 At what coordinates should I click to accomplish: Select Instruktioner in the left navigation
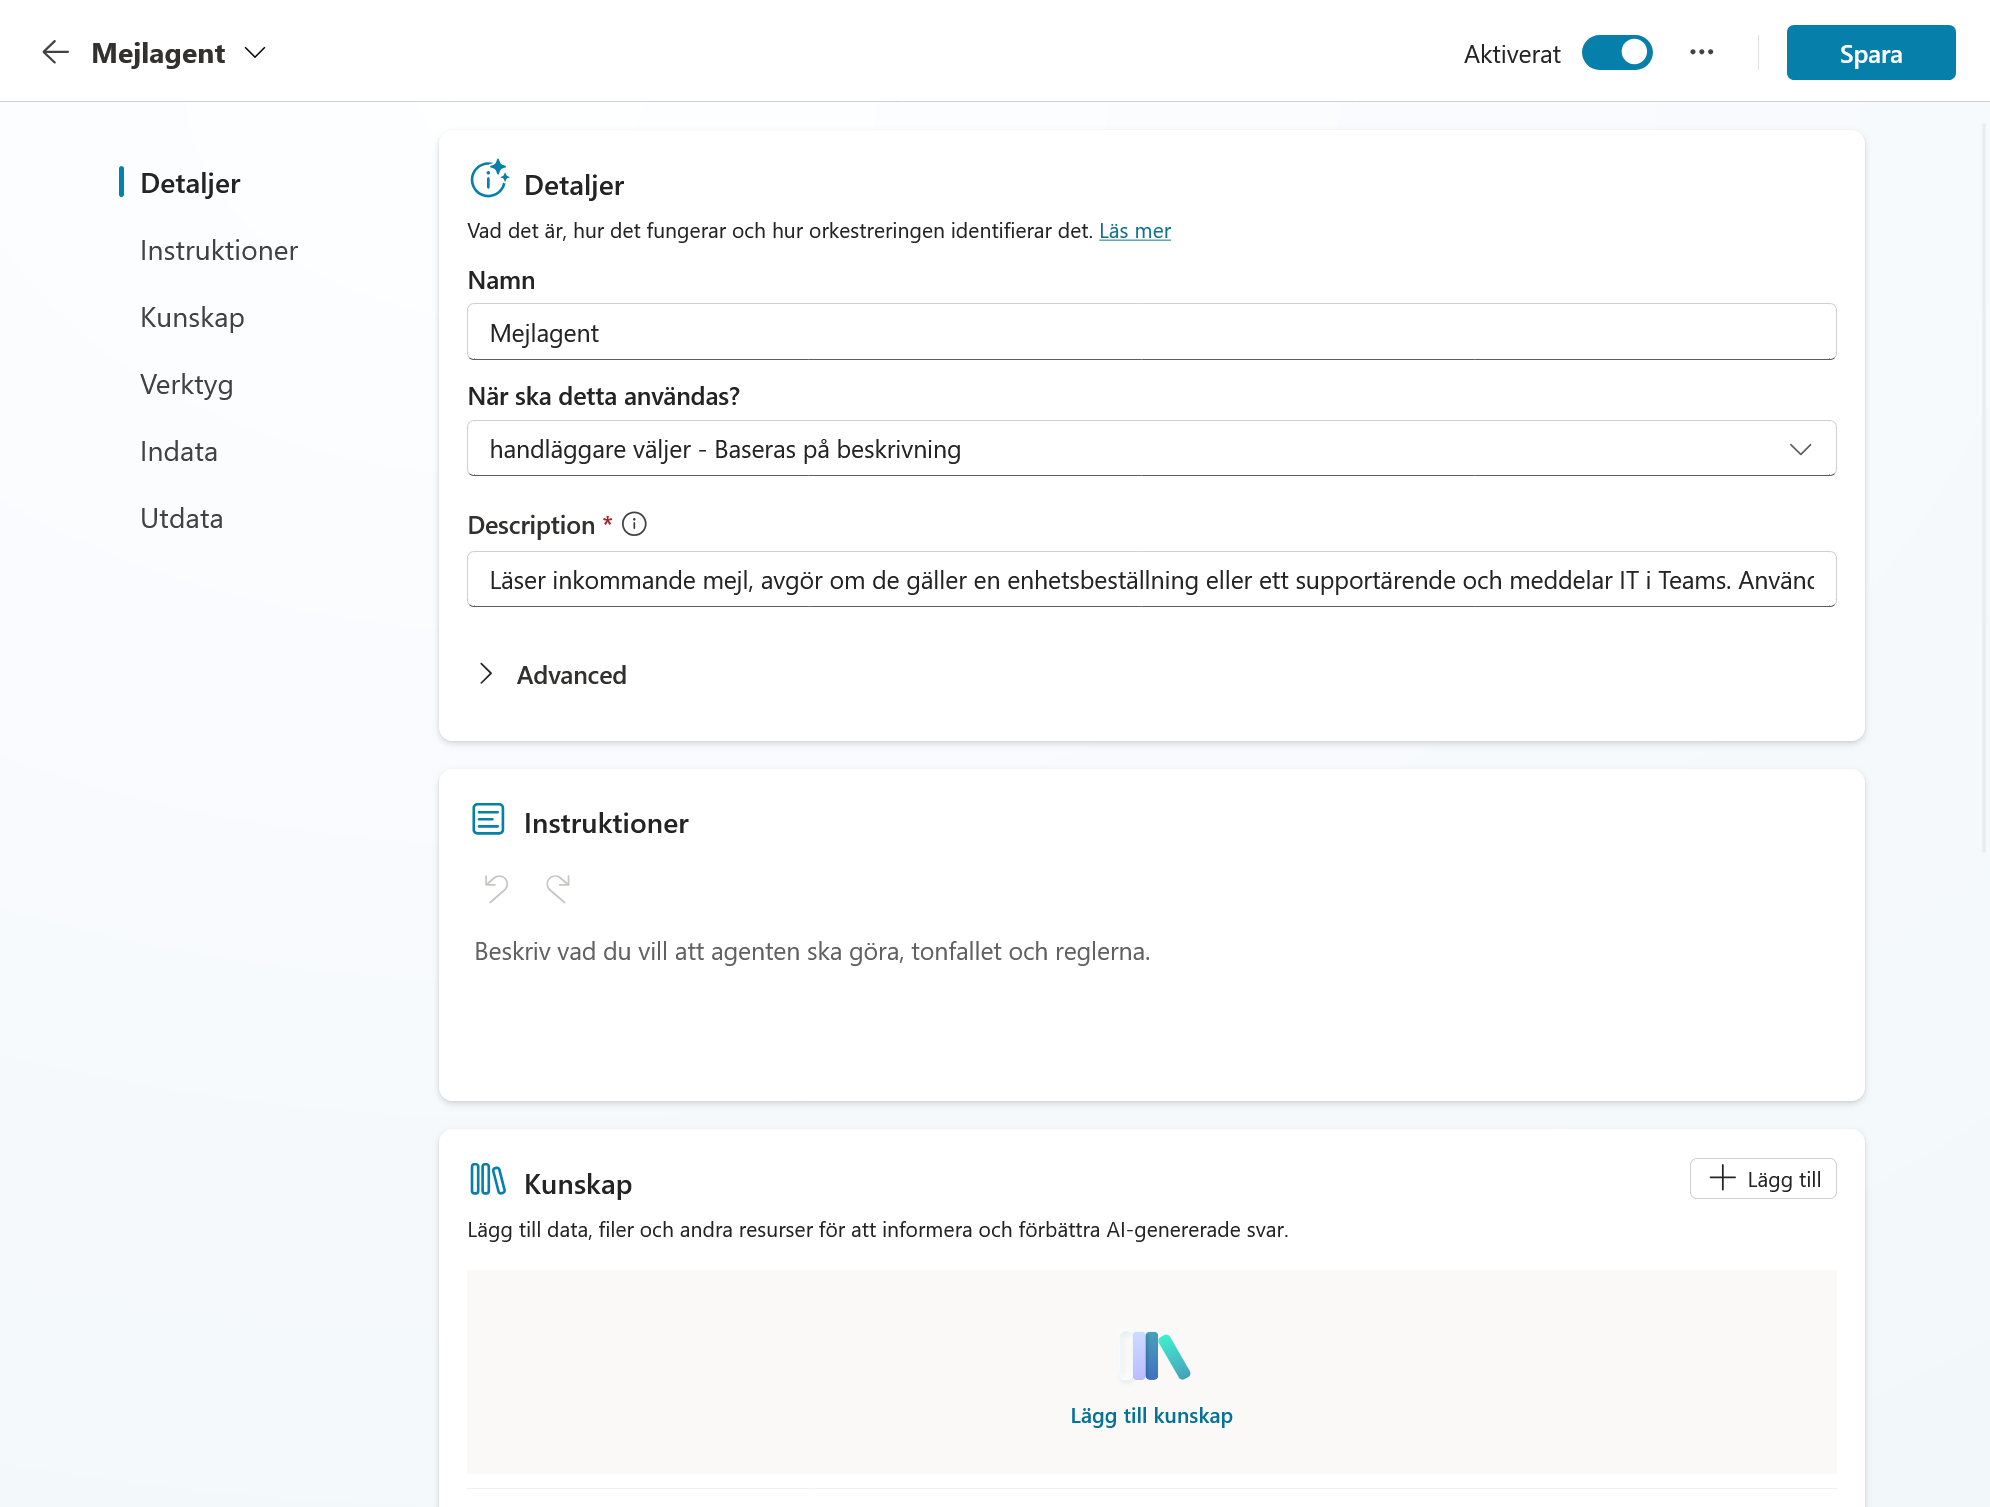click(x=219, y=250)
